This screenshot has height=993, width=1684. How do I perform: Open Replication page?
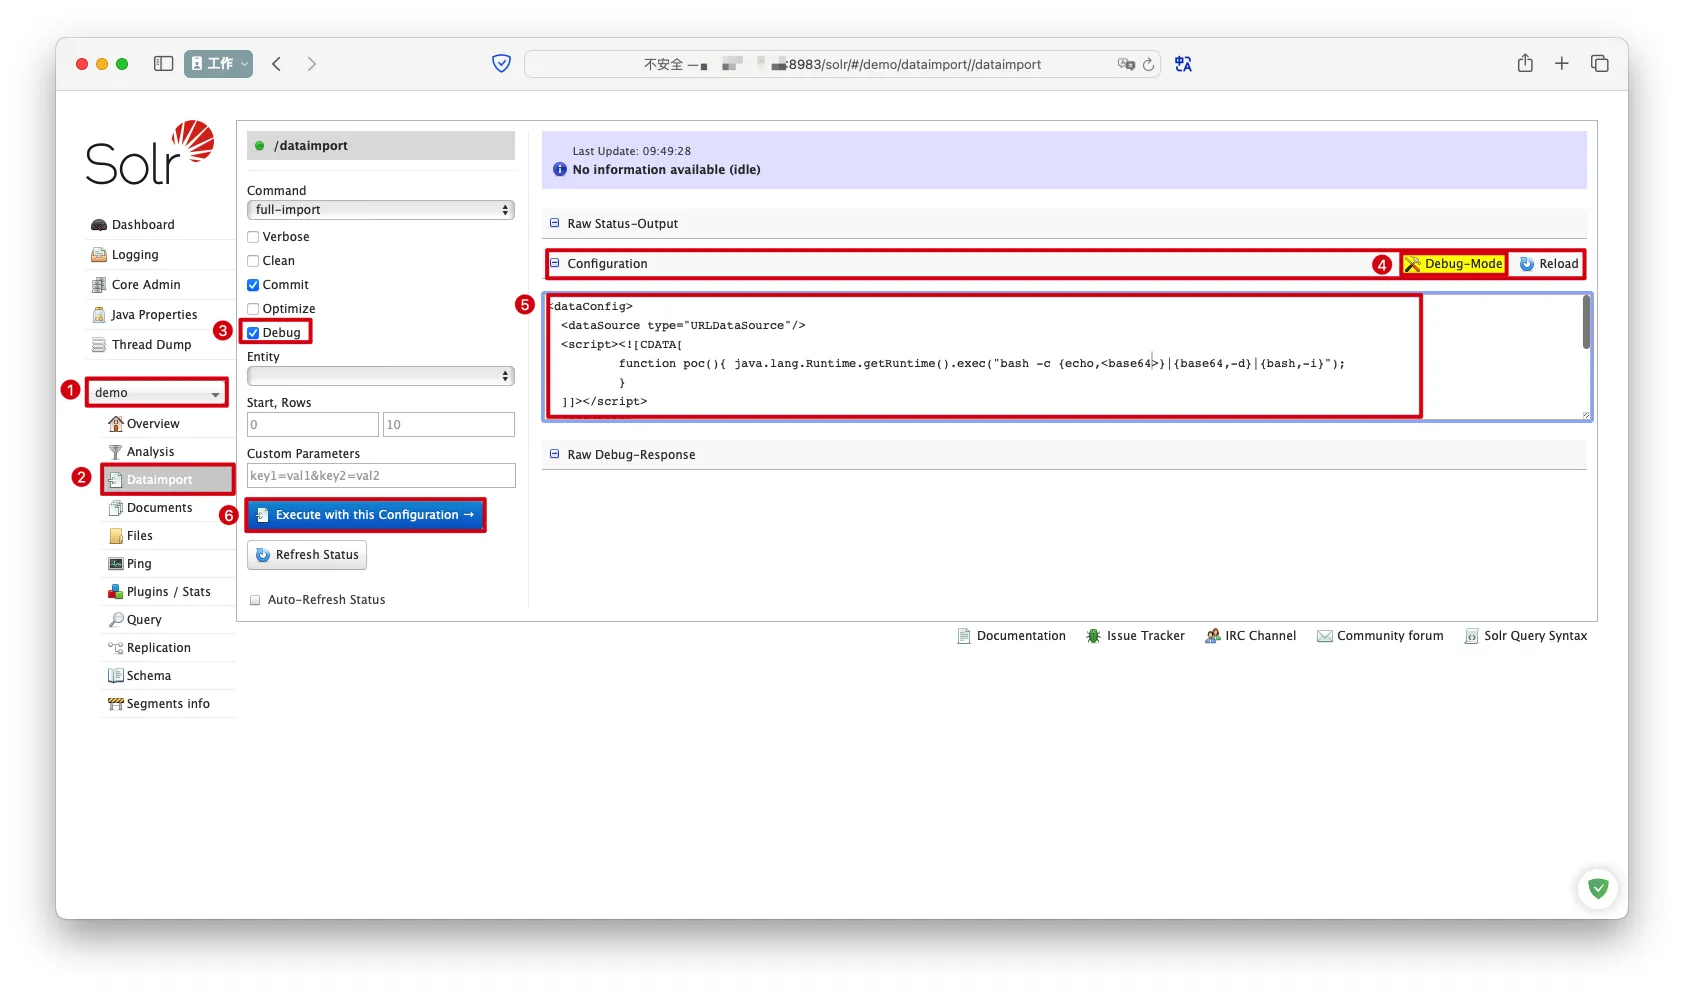tap(158, 648)
